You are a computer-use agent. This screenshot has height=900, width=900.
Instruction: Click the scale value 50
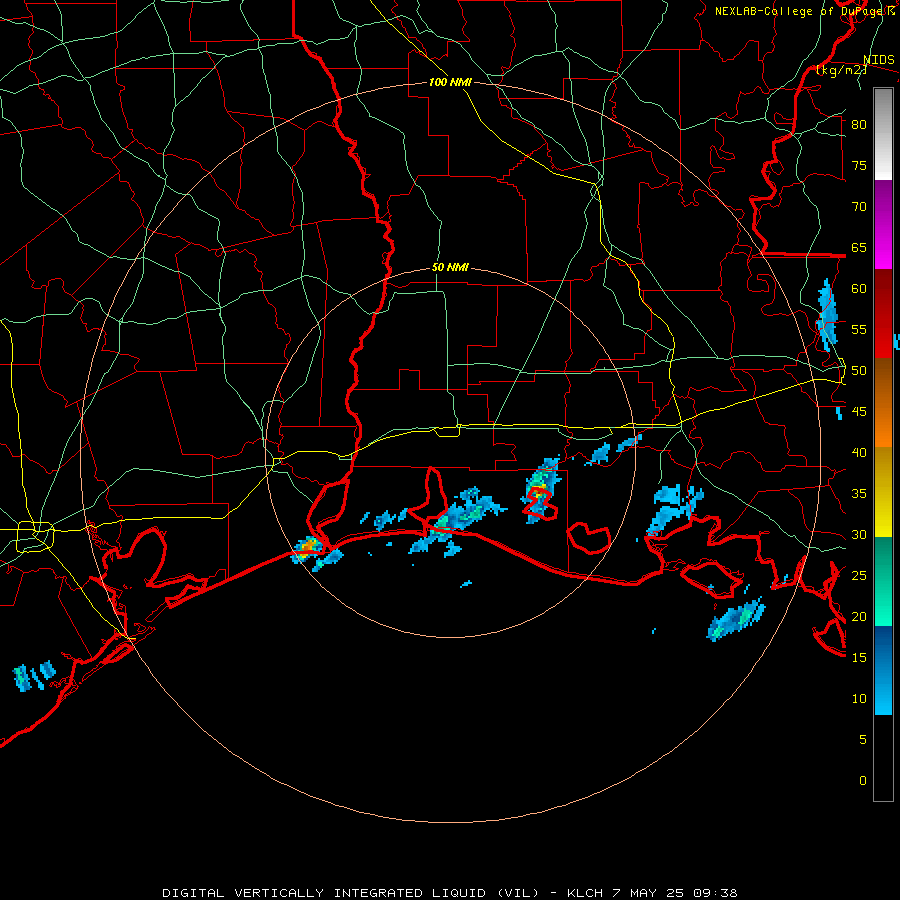[x=859, y=371]
